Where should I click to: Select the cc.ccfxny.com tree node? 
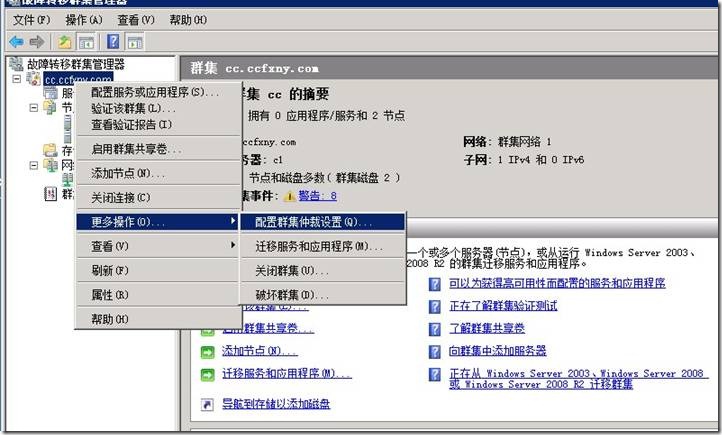pos(78,79)
